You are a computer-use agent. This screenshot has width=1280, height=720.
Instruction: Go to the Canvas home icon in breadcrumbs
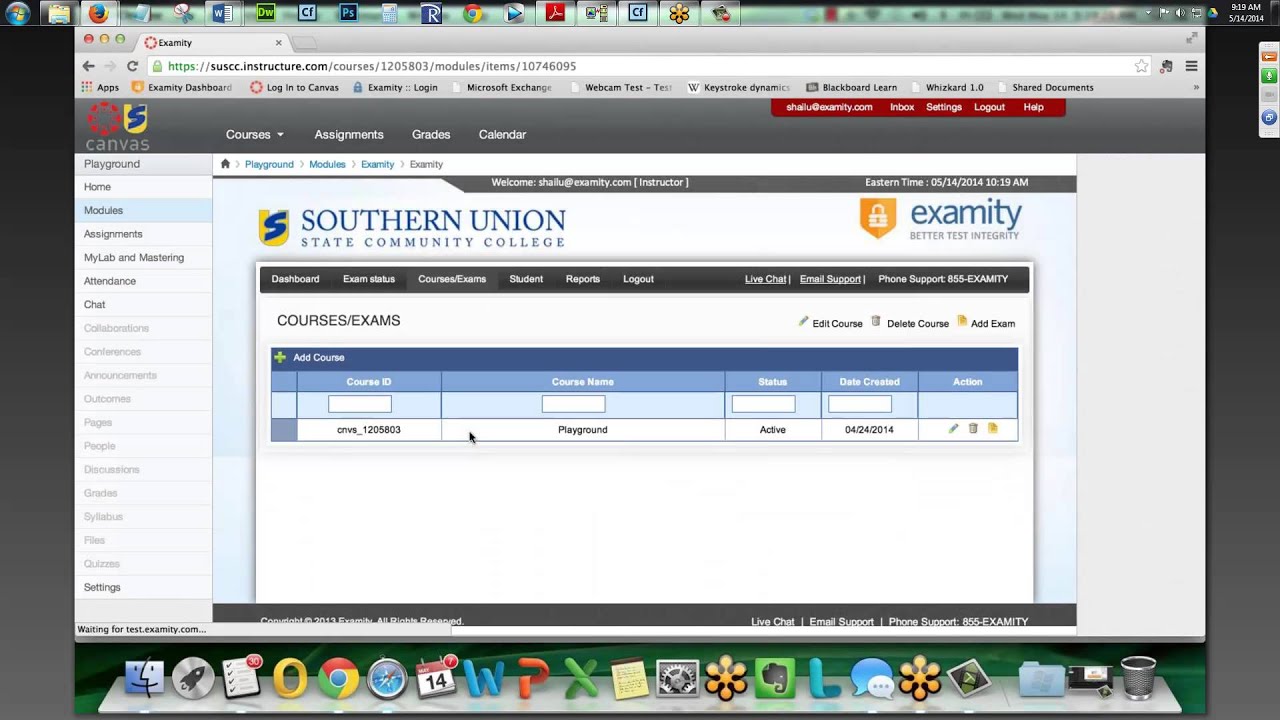(225, 164)
